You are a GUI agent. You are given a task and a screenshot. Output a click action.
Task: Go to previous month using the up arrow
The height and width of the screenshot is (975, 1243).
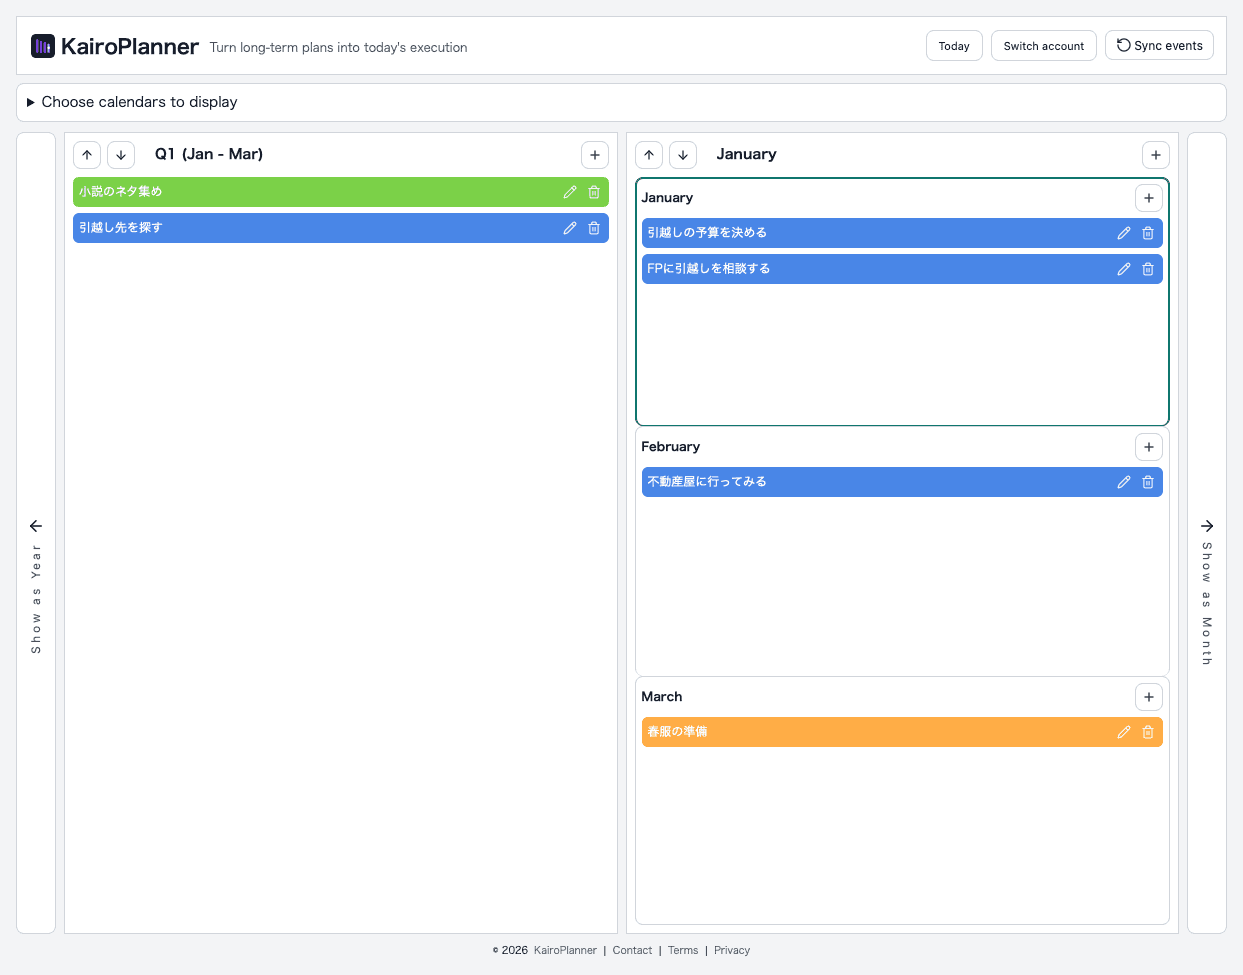[648, 155]
